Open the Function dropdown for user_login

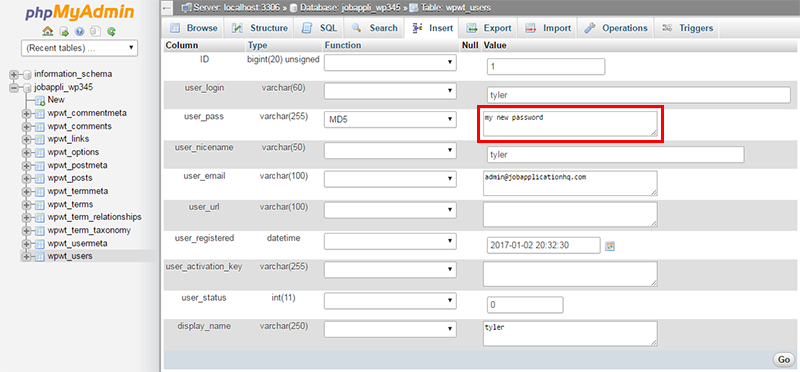(x=390, y=91)
